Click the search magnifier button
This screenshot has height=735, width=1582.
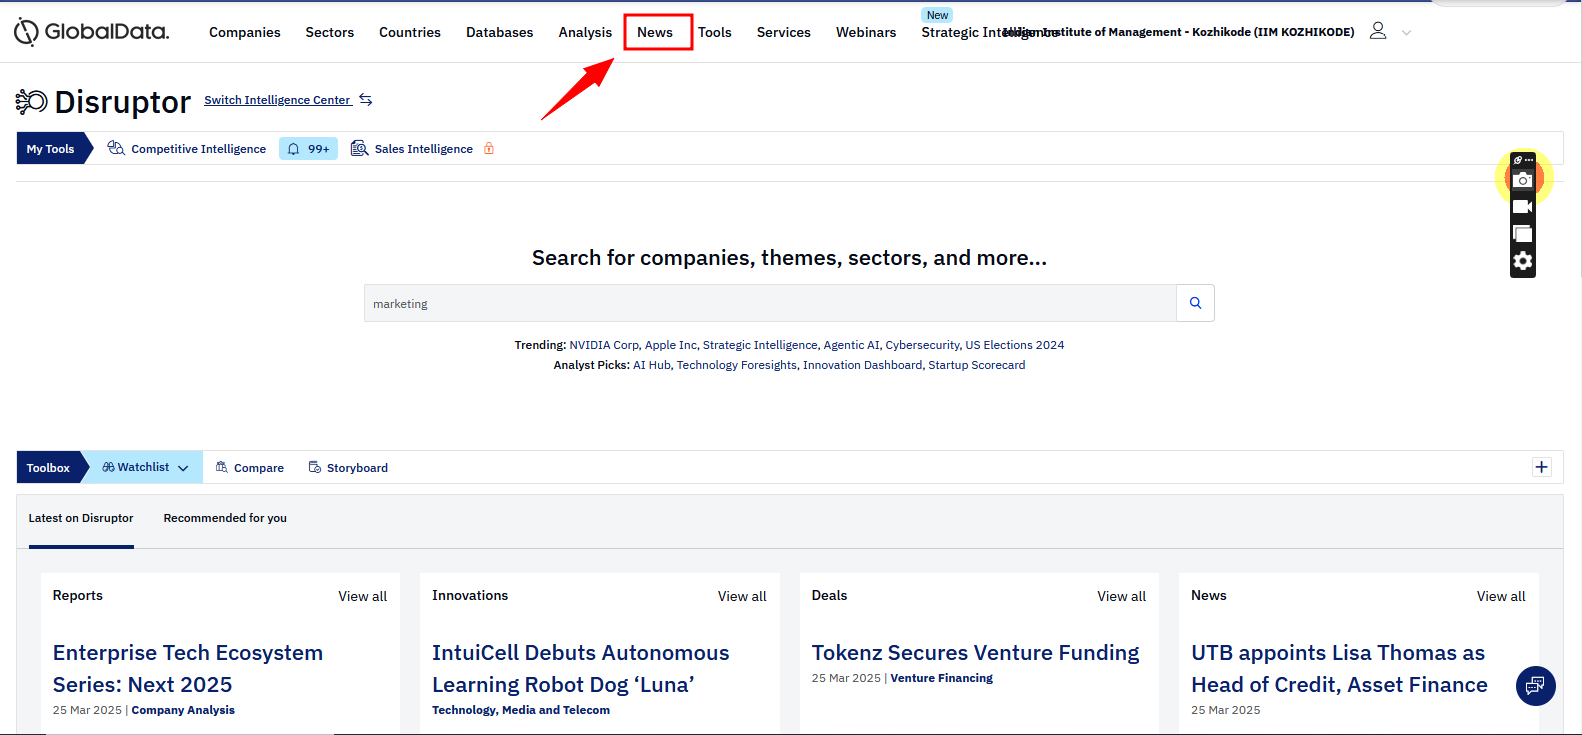[x=1195, y=303]
